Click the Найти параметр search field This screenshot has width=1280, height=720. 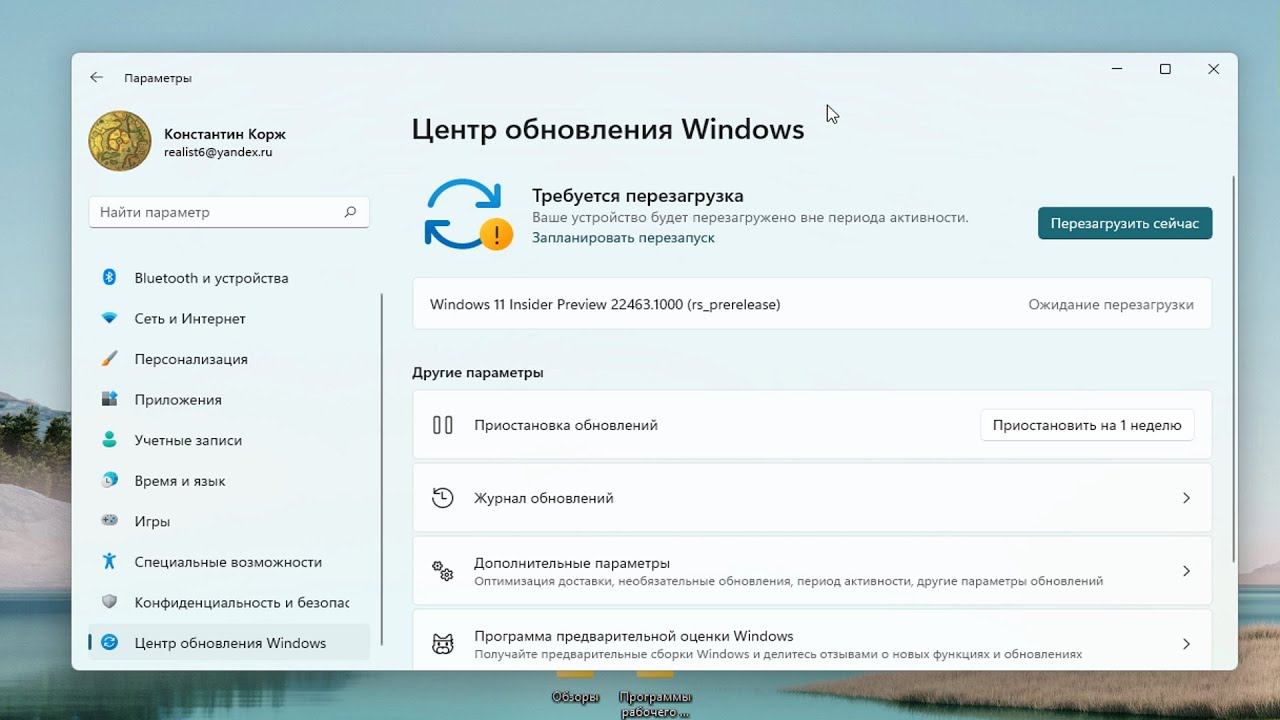tap(229, 212)
